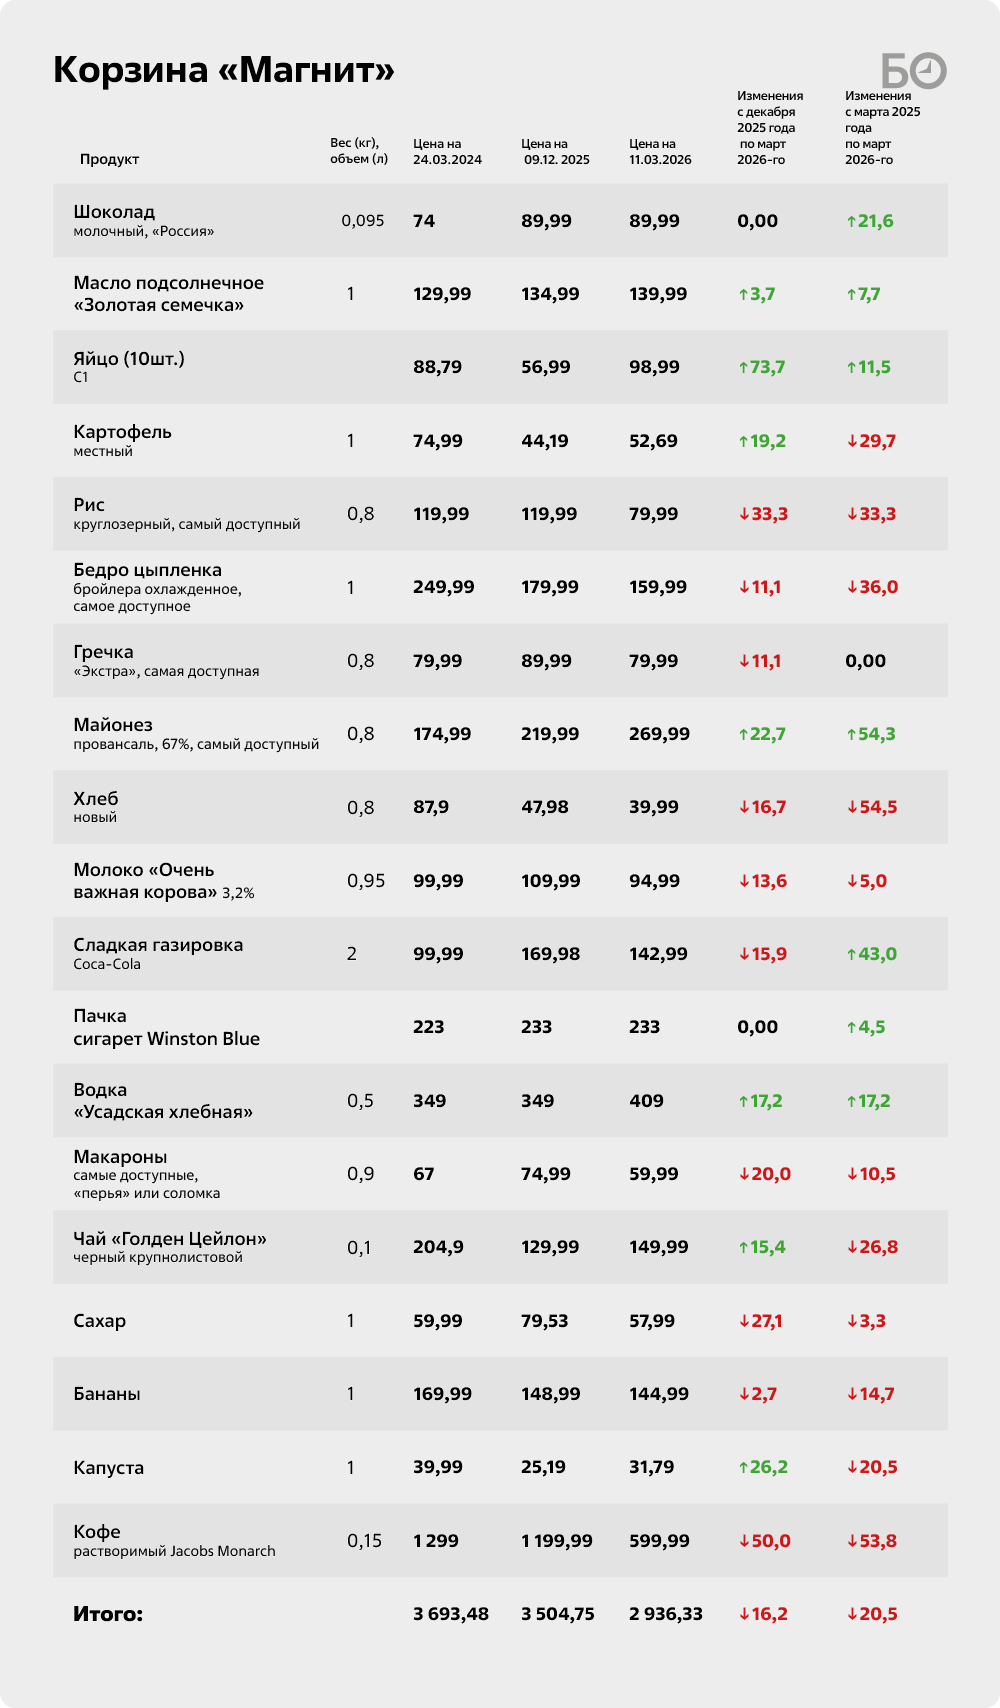Click «Изменения с декабря 2025 года» header

pos(770,128)
